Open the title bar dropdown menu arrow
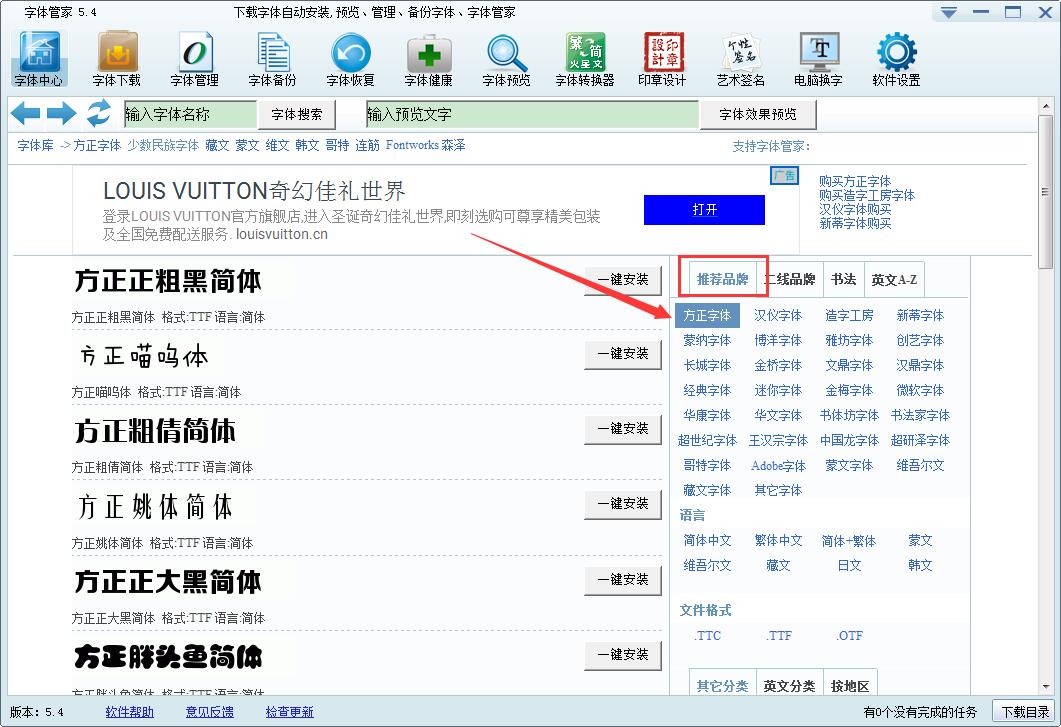The height and width of the screenshot is (727, 1061). pos(949,12)
